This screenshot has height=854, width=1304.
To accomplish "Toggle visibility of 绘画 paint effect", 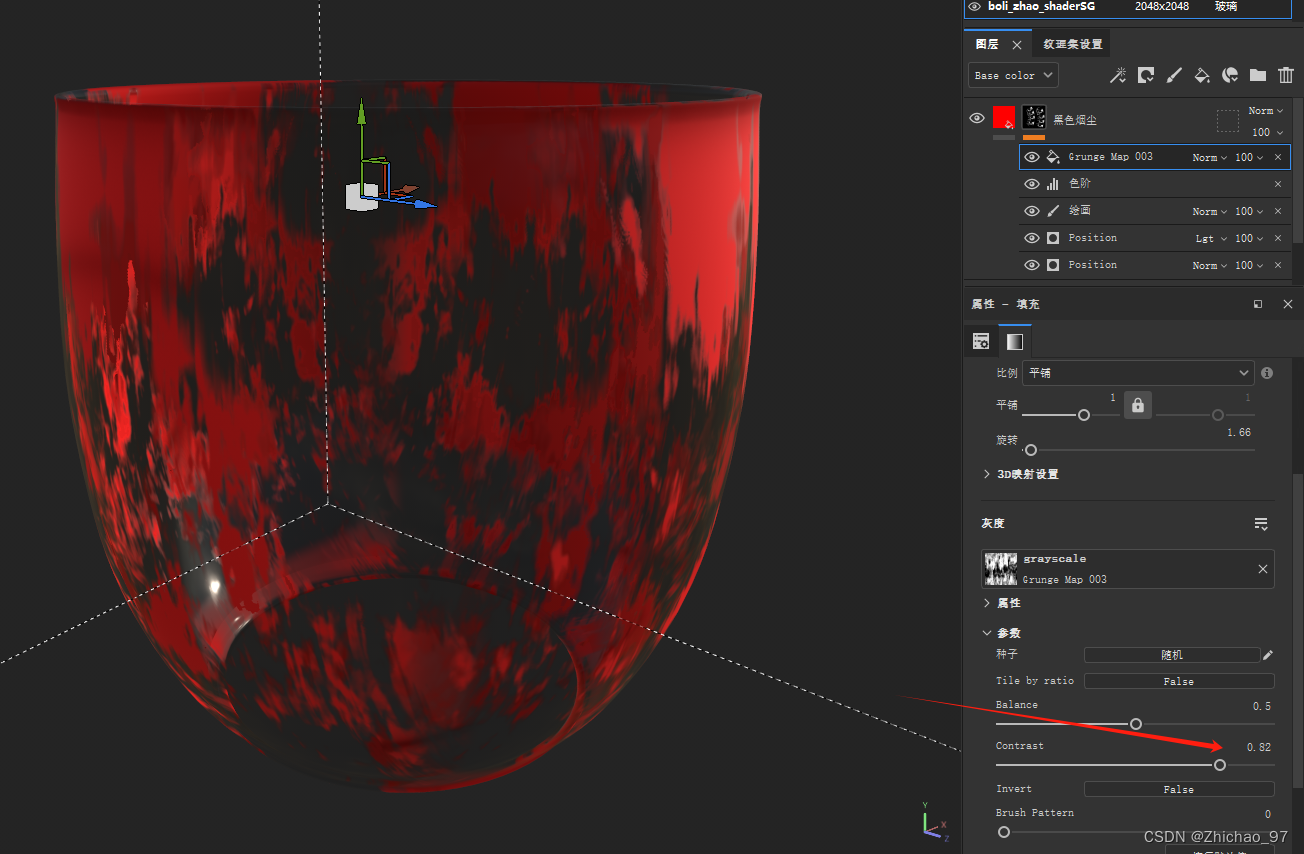I will point(1032,211).
